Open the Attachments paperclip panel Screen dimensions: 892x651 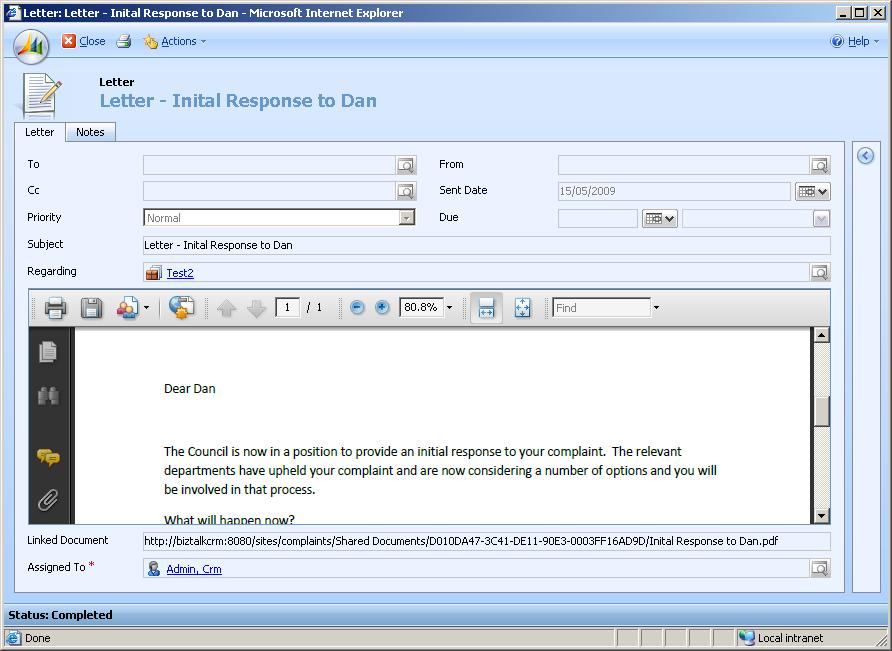pos(48,500)
